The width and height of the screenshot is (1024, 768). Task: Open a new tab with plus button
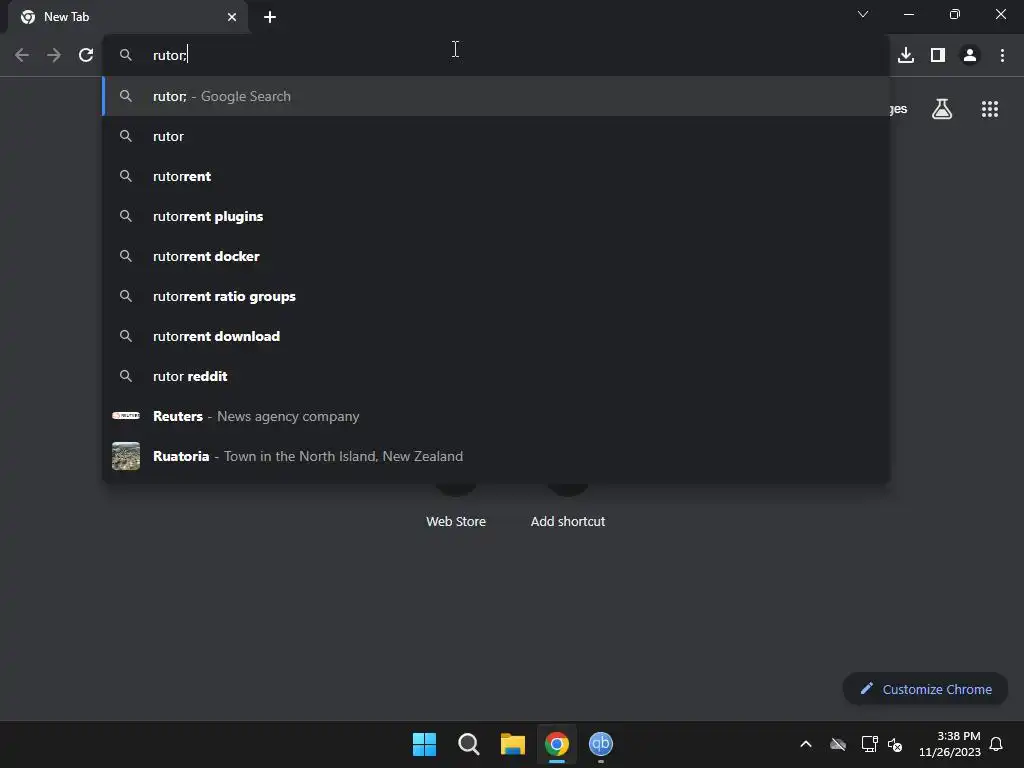tap(270, 17)
